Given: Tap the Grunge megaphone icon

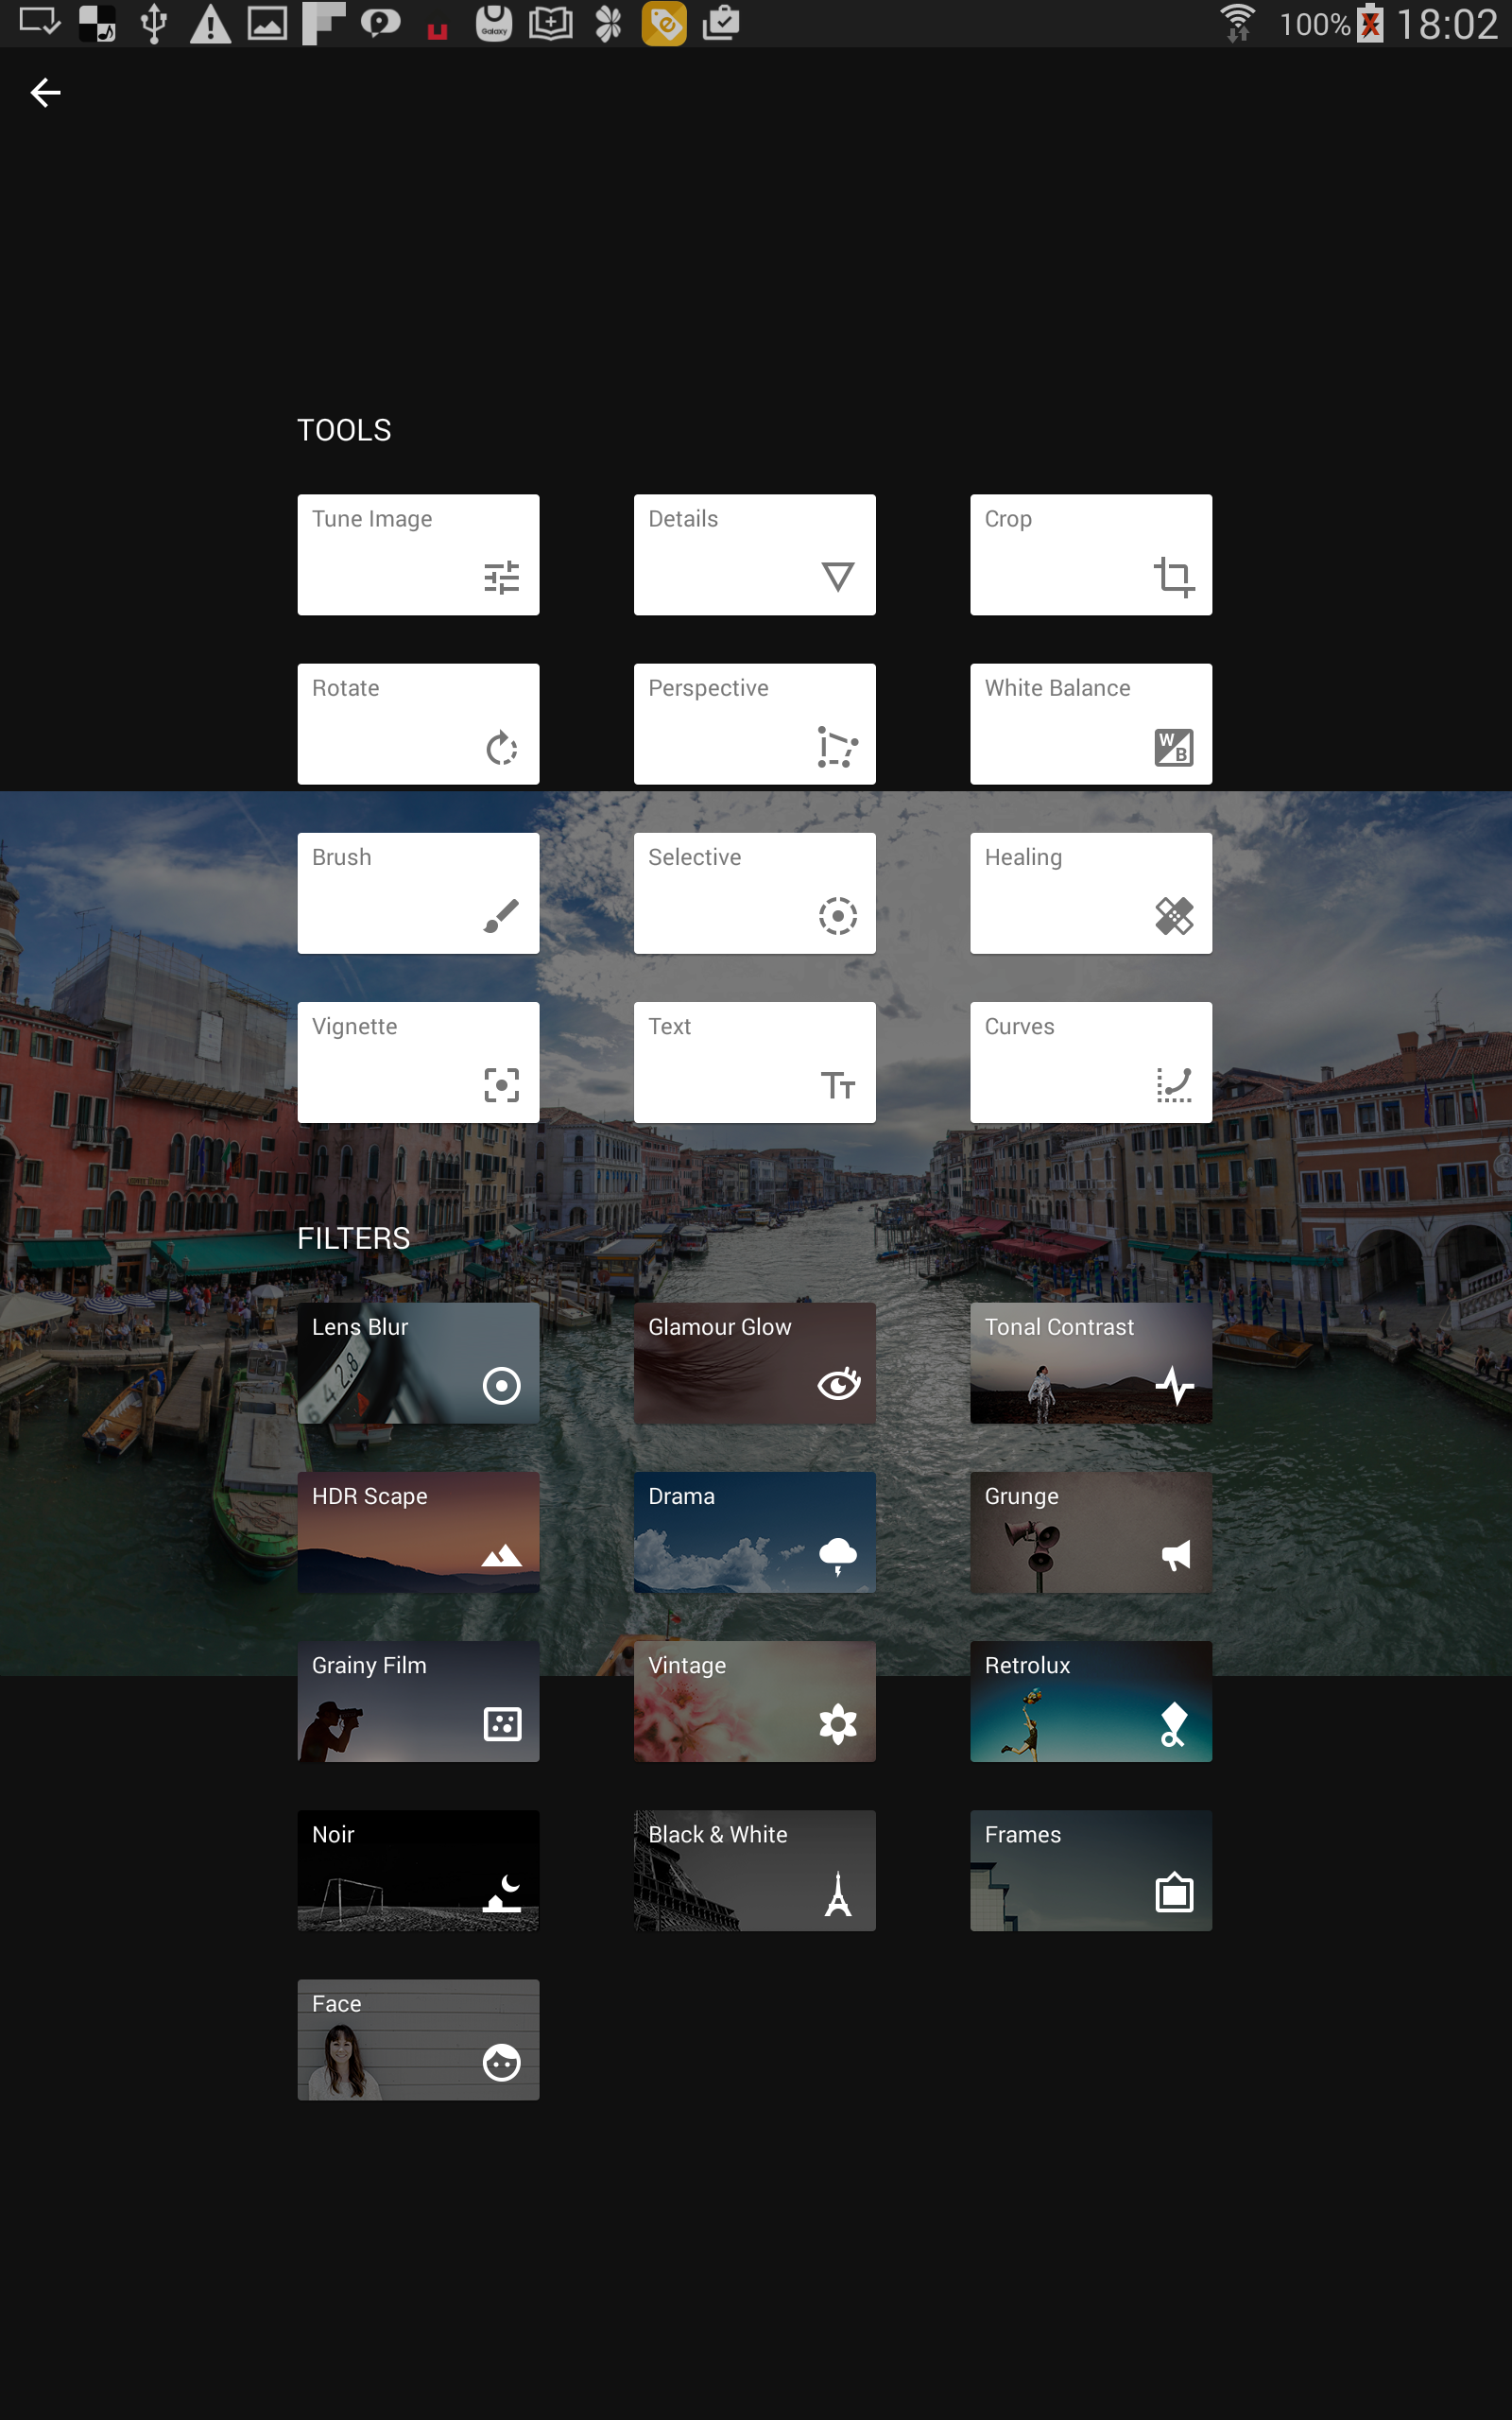Looking at the screenshot, I should (1175, 1554).
